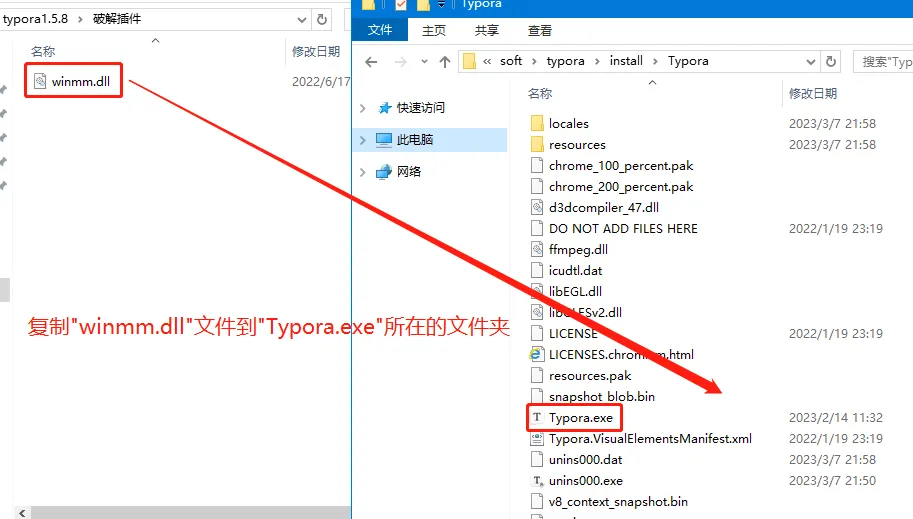
Task: Select 网络 in navigation pane
Action: point(409,172)
